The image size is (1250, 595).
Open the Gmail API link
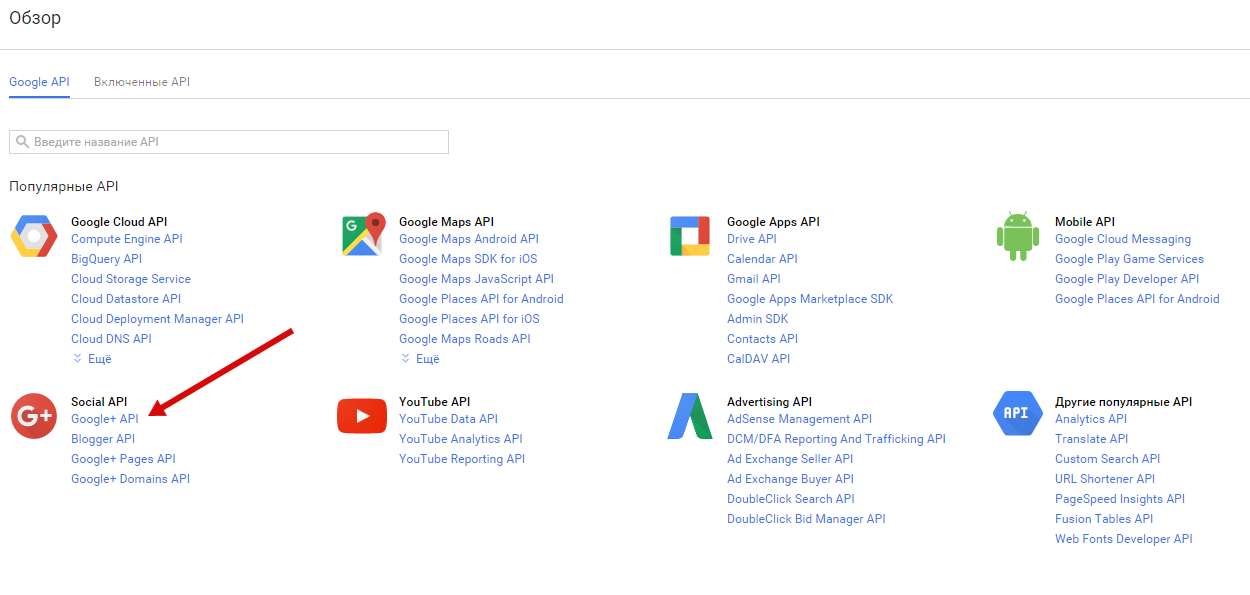(754, 279)
